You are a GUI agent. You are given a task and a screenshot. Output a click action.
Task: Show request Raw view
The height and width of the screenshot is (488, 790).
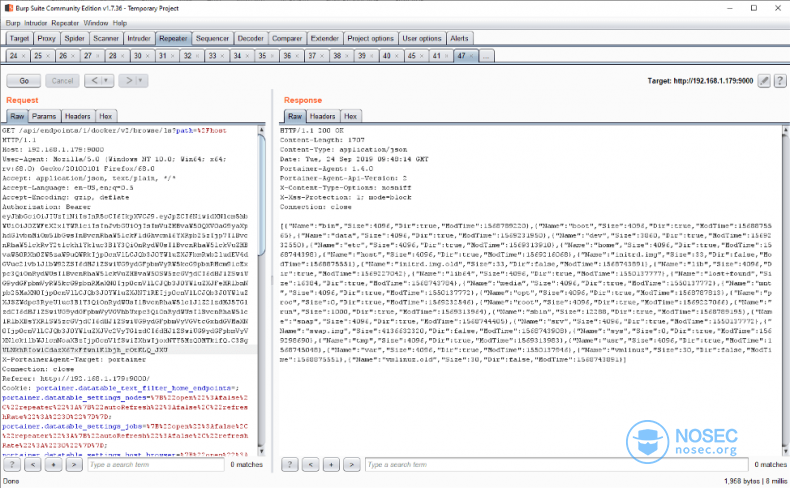pyautogui.click(x=17, y=116)
